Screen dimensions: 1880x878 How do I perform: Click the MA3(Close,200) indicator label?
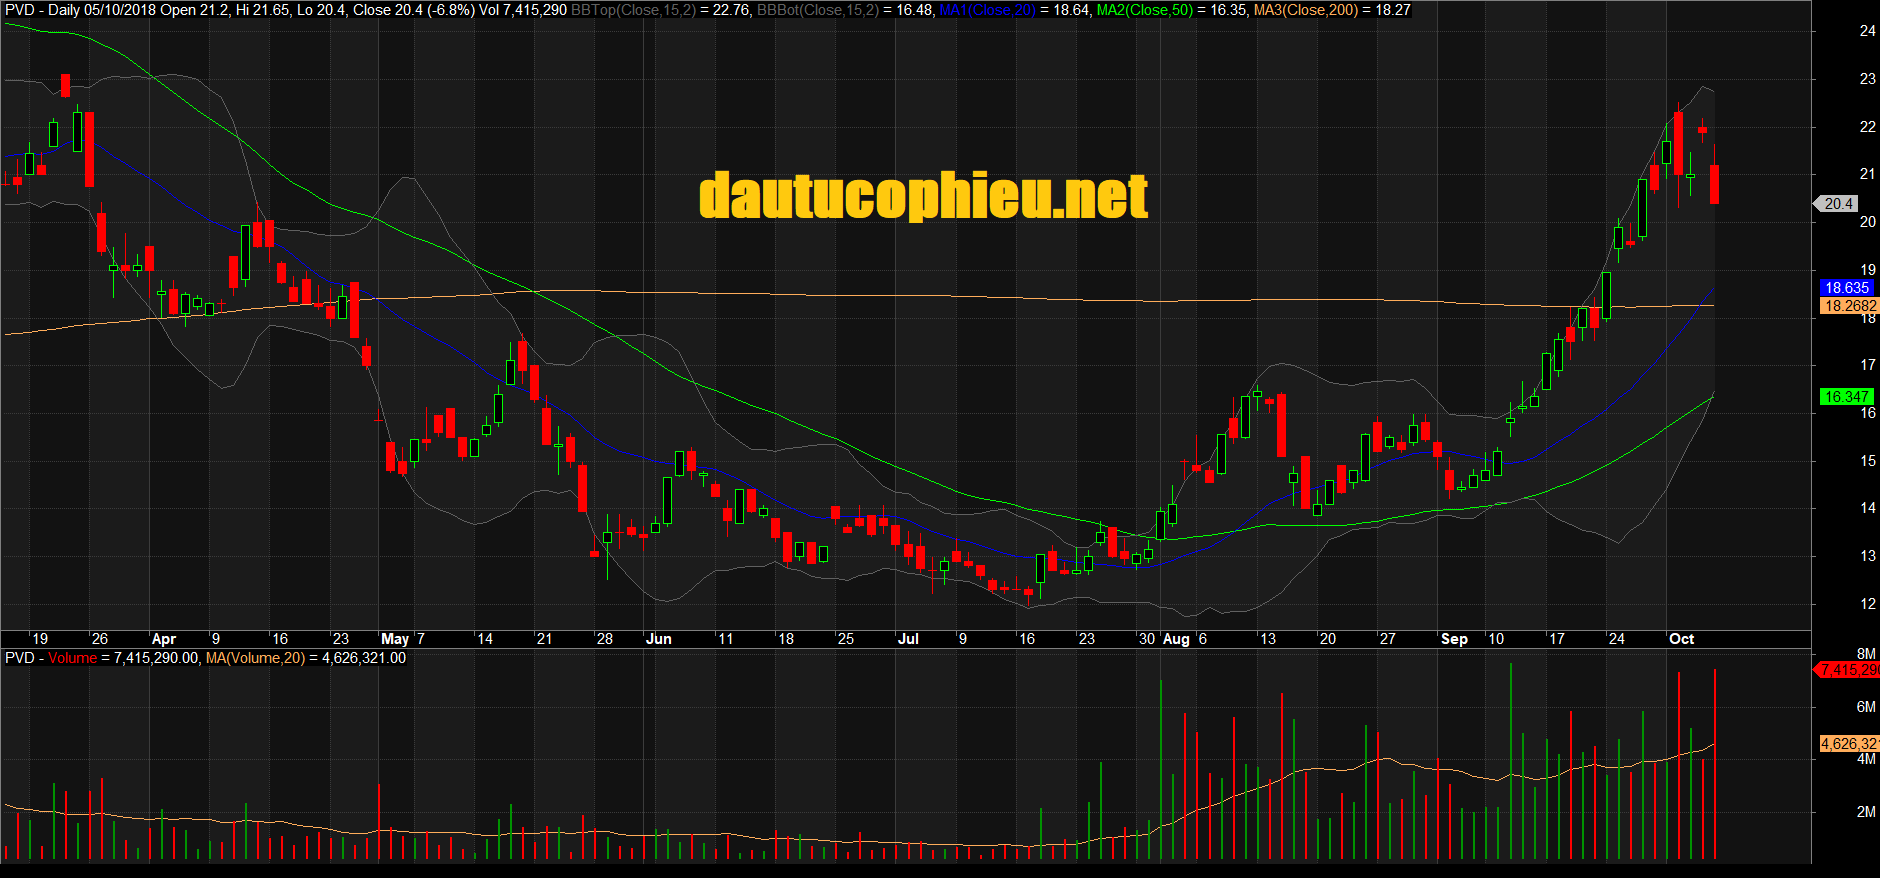tap(1308, 10)
